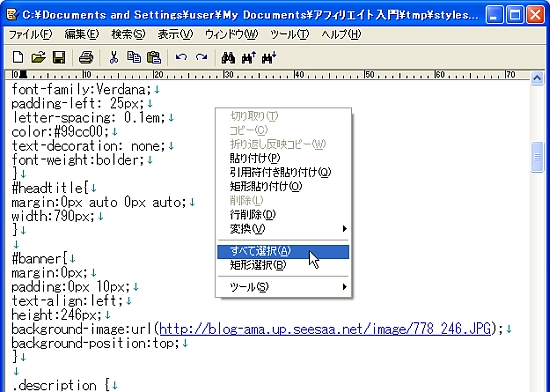
Task: Click the line 'font-family:Verdana;'
Action: [81, 89]
